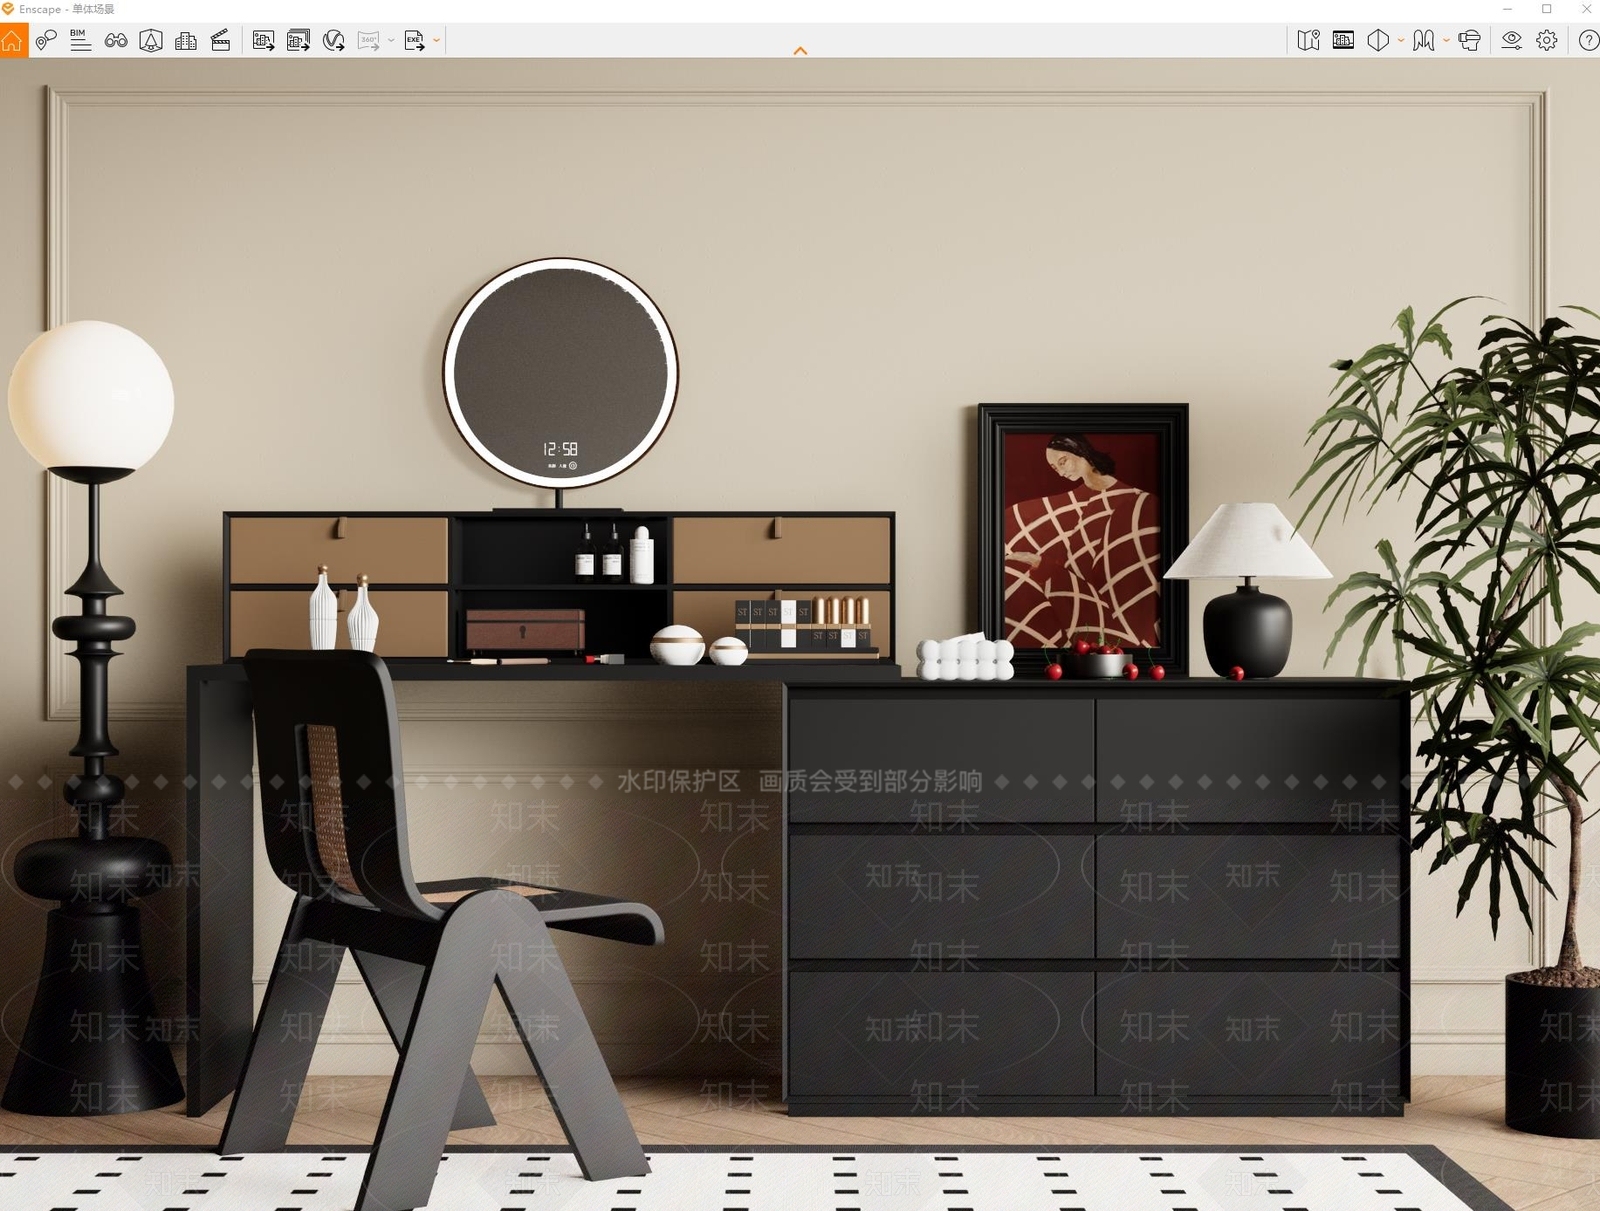Enable the VR headset mode
1600x1211 pixels.
1469,40
